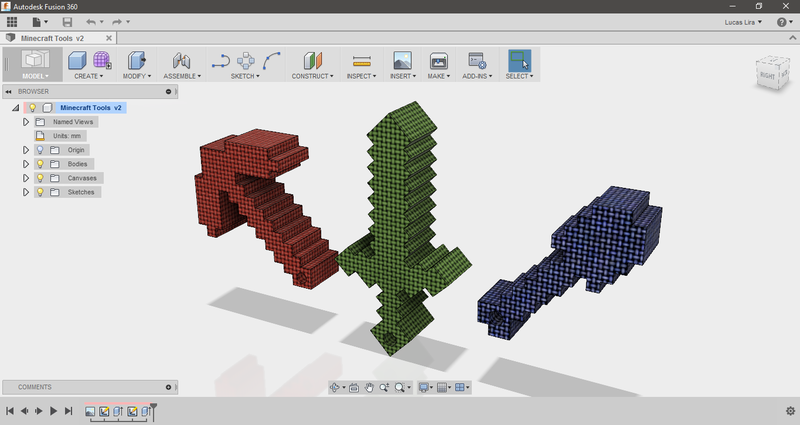Screen dimensions: 800x425
Task: Redo the last undone action
Action: point(117,22)
